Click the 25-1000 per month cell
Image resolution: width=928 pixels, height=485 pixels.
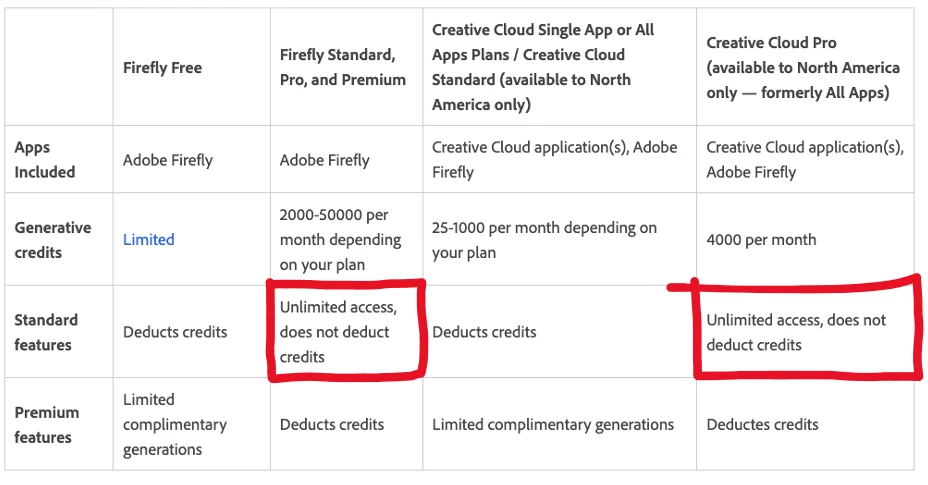(x=544, y=240)
